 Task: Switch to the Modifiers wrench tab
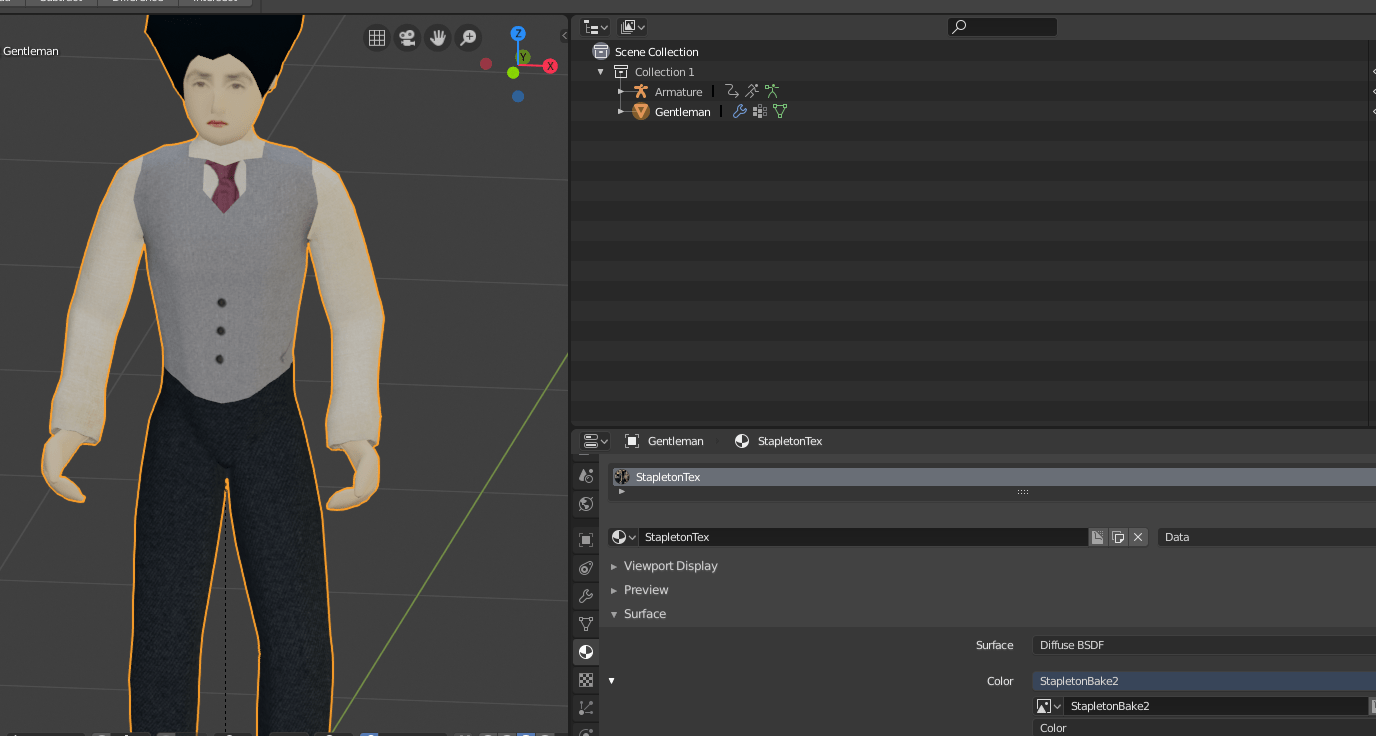586,596
